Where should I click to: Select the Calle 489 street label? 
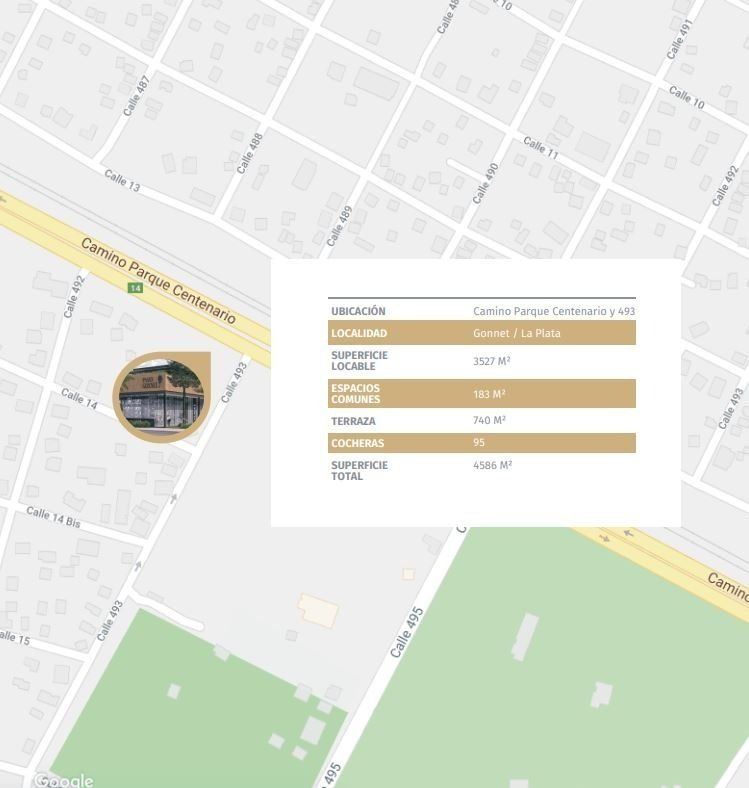pyautogui.click(x=340, y=227)
